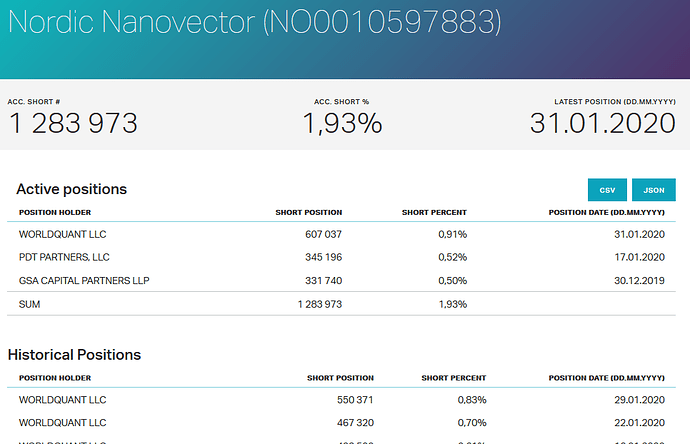
Task: Click the short percent 0,50%
Action: [452, 281]
